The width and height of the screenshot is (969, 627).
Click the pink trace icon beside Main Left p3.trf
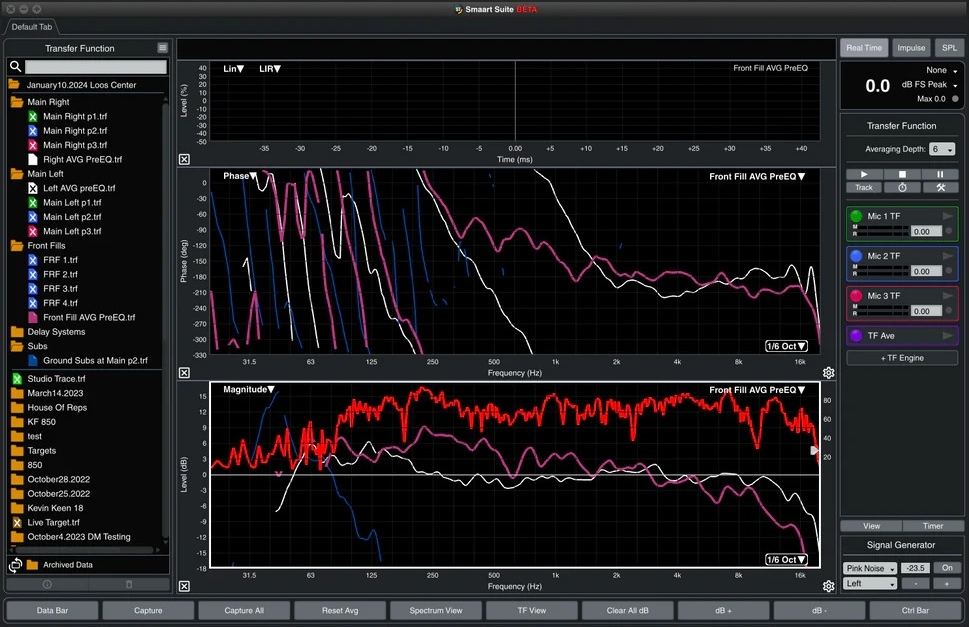pos(33,231)
